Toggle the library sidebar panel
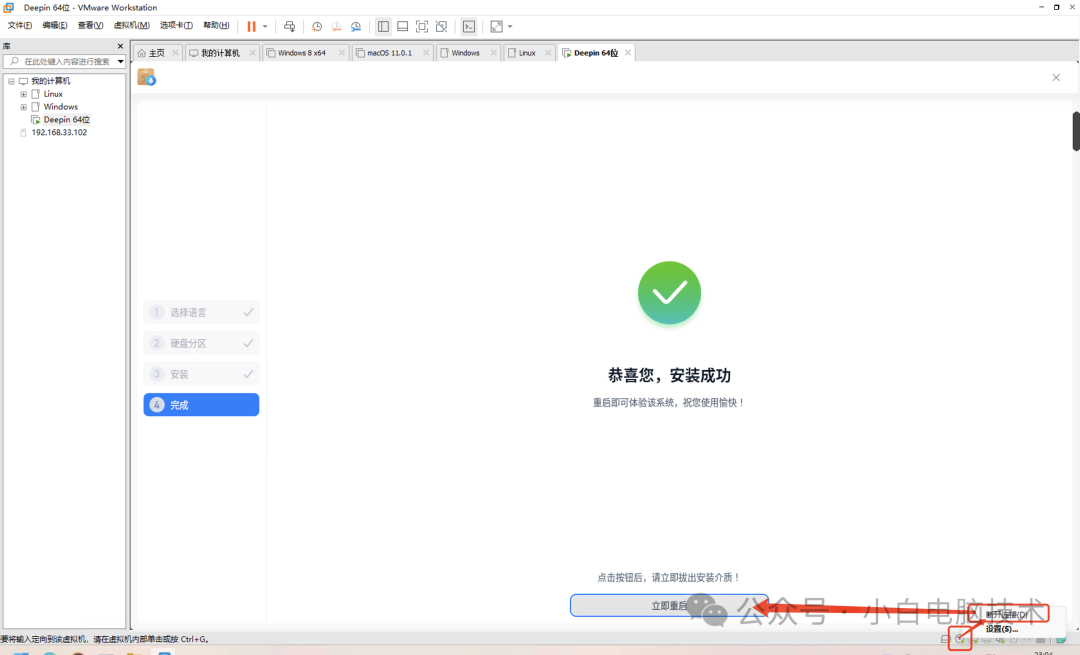The width and height of the screenshot is (1080, 655). pos(383,26)
